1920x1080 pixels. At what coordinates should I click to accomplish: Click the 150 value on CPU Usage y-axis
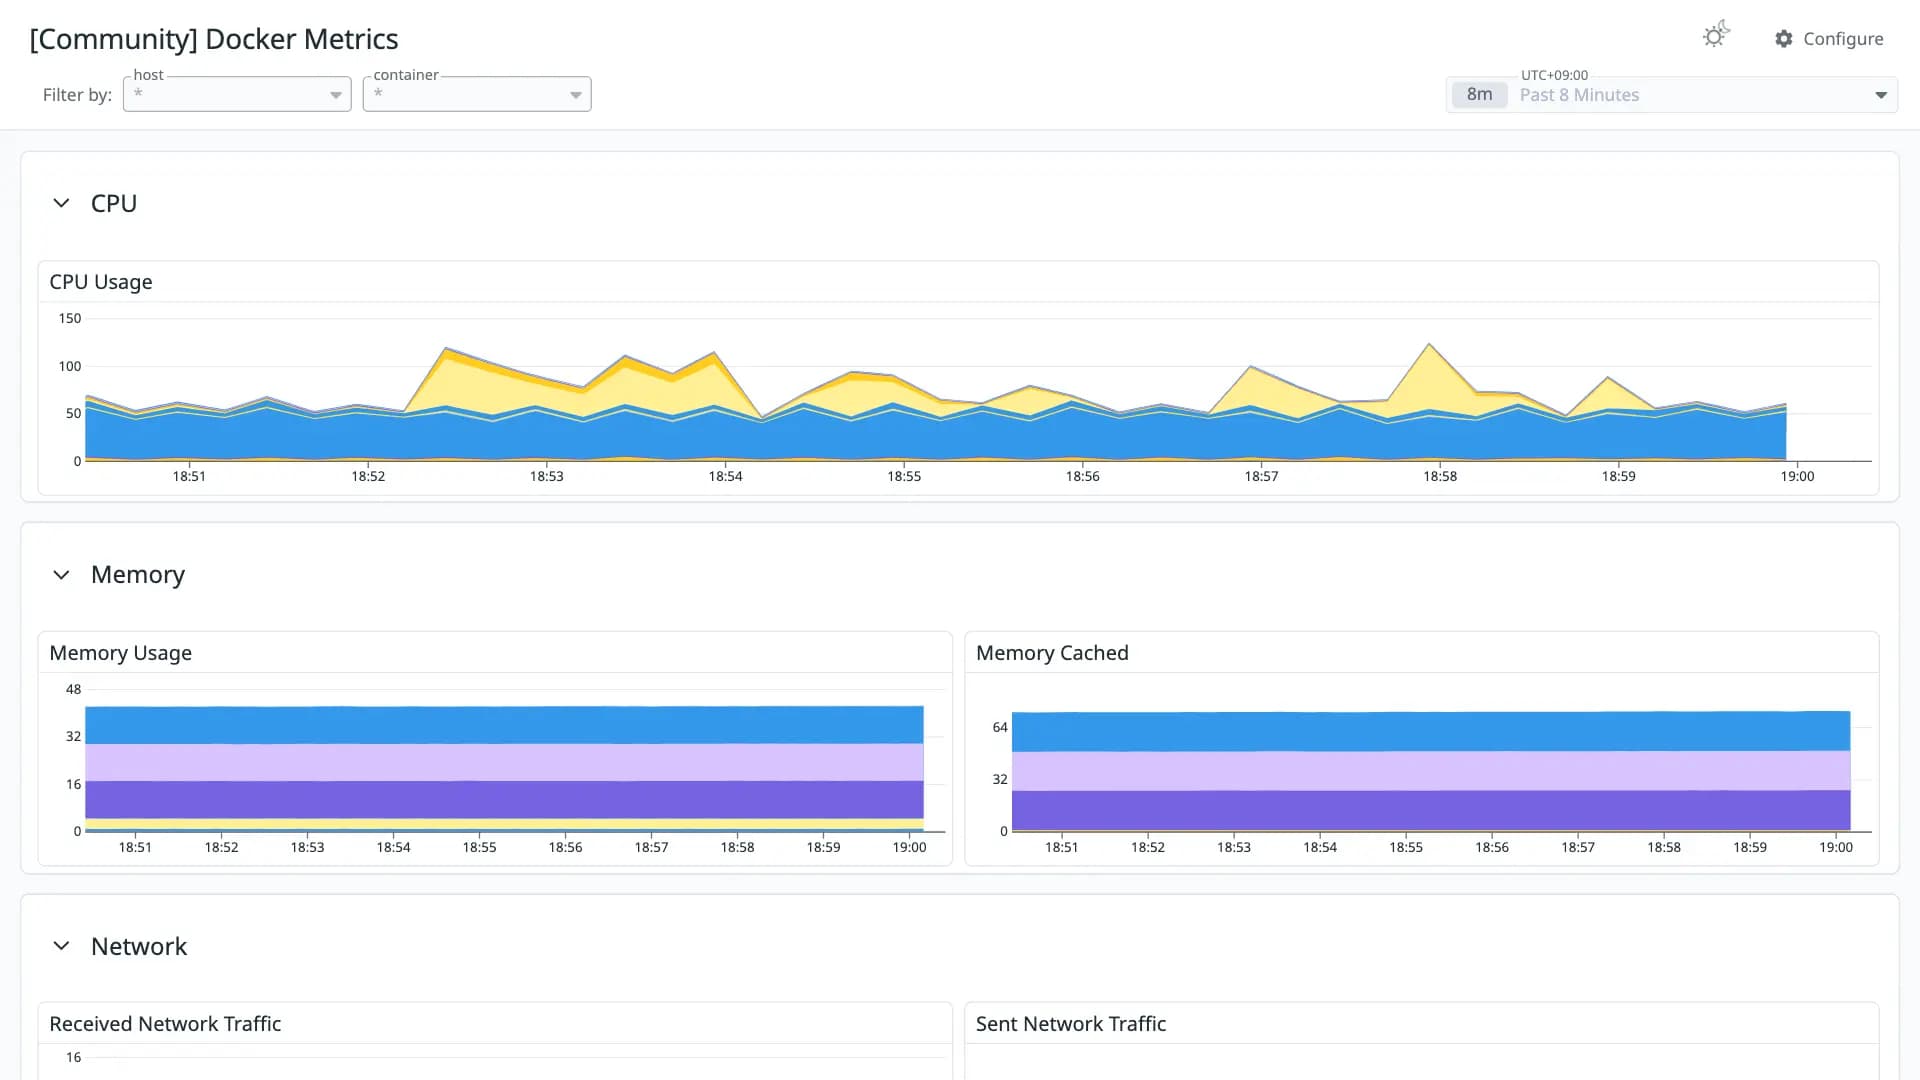[70, 318]
